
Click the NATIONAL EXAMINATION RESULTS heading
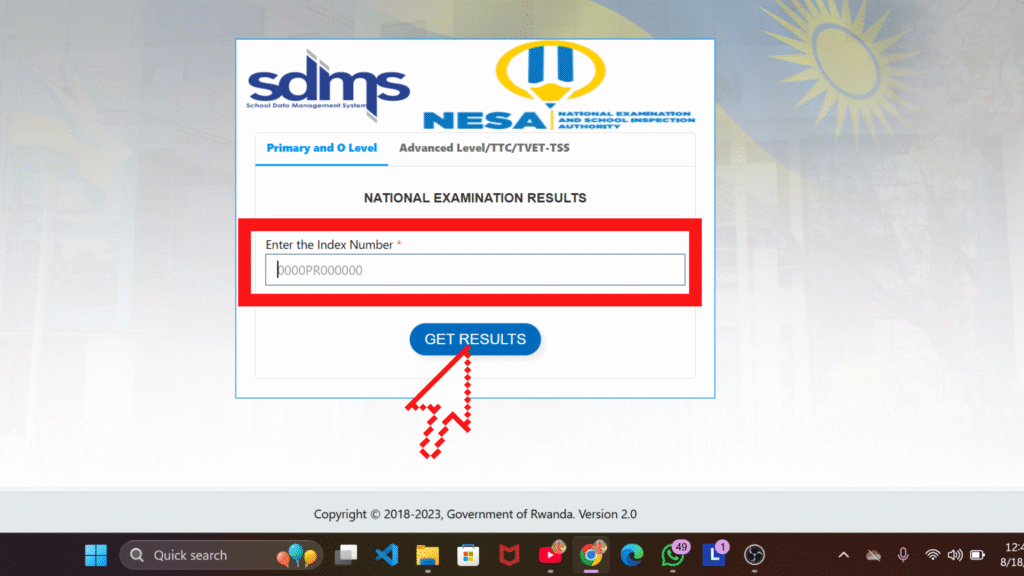[x=475, y=198]
